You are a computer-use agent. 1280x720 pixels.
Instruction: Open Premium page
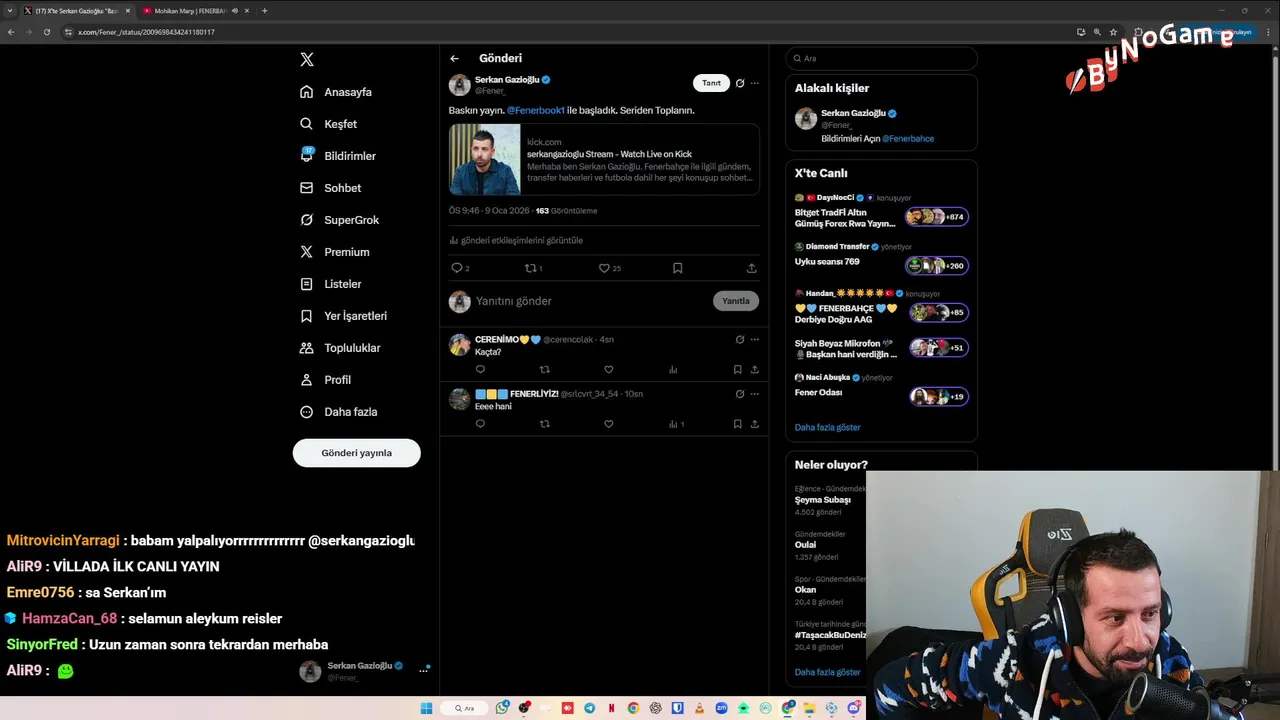coord(335,252)
